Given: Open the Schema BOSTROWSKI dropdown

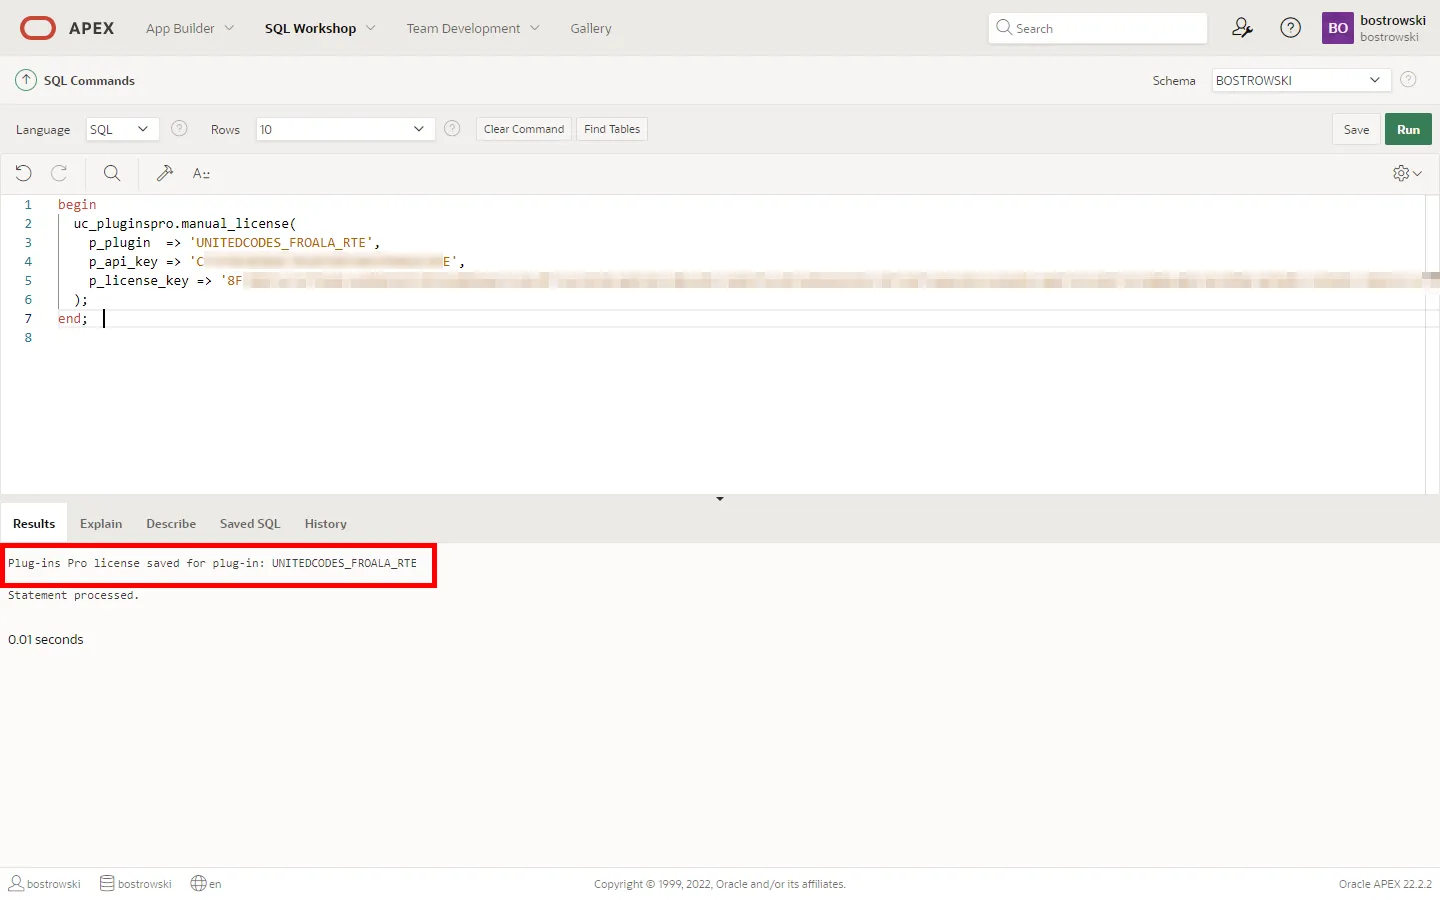Looking at the screenshot, I should click(x=1300, y=80).
